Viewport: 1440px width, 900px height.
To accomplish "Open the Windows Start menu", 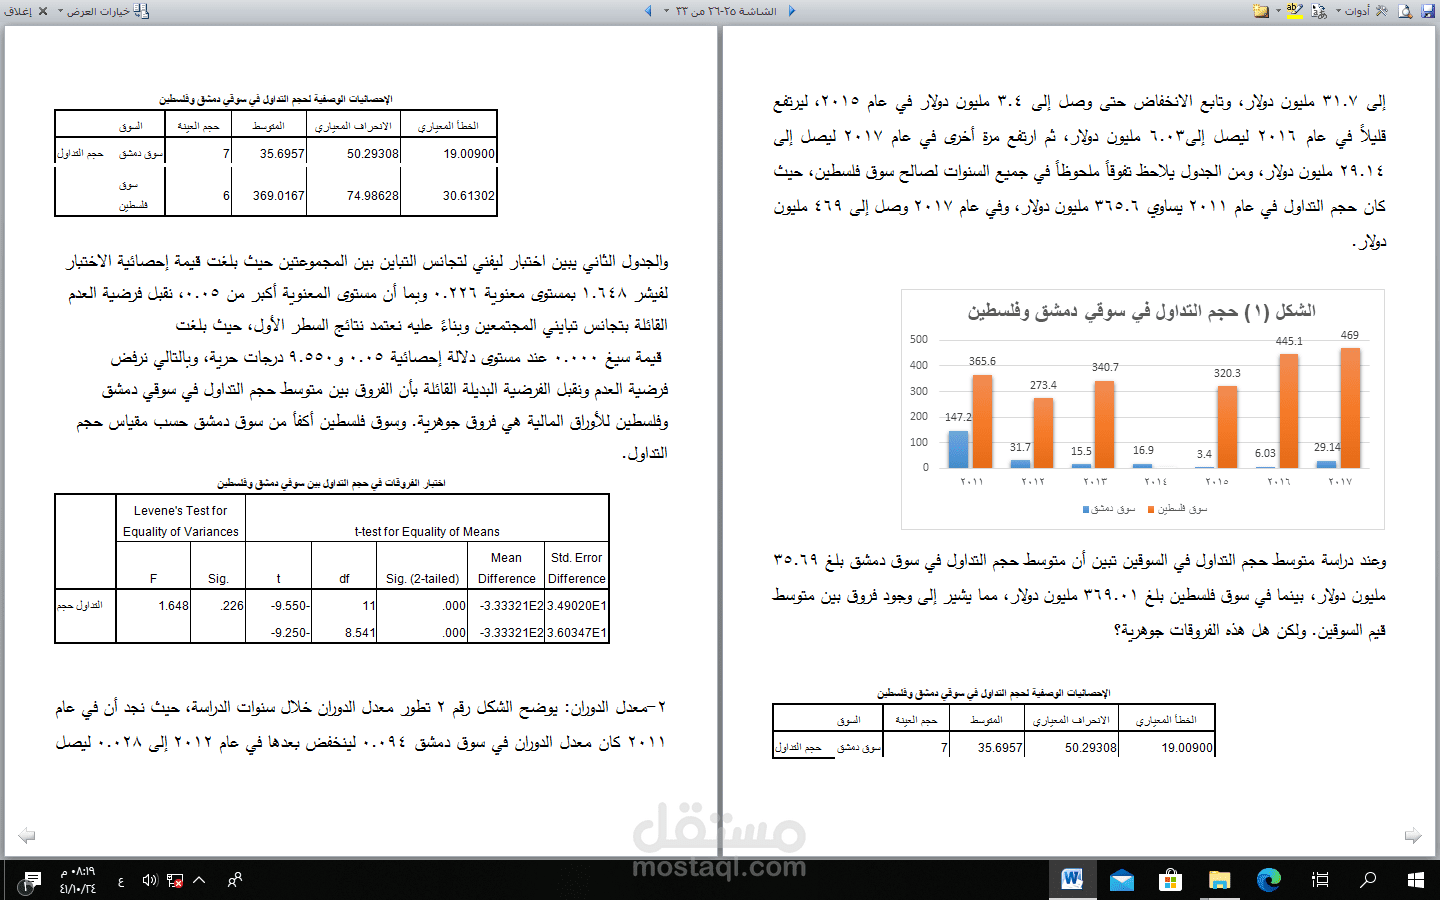I will [1416, 880].
